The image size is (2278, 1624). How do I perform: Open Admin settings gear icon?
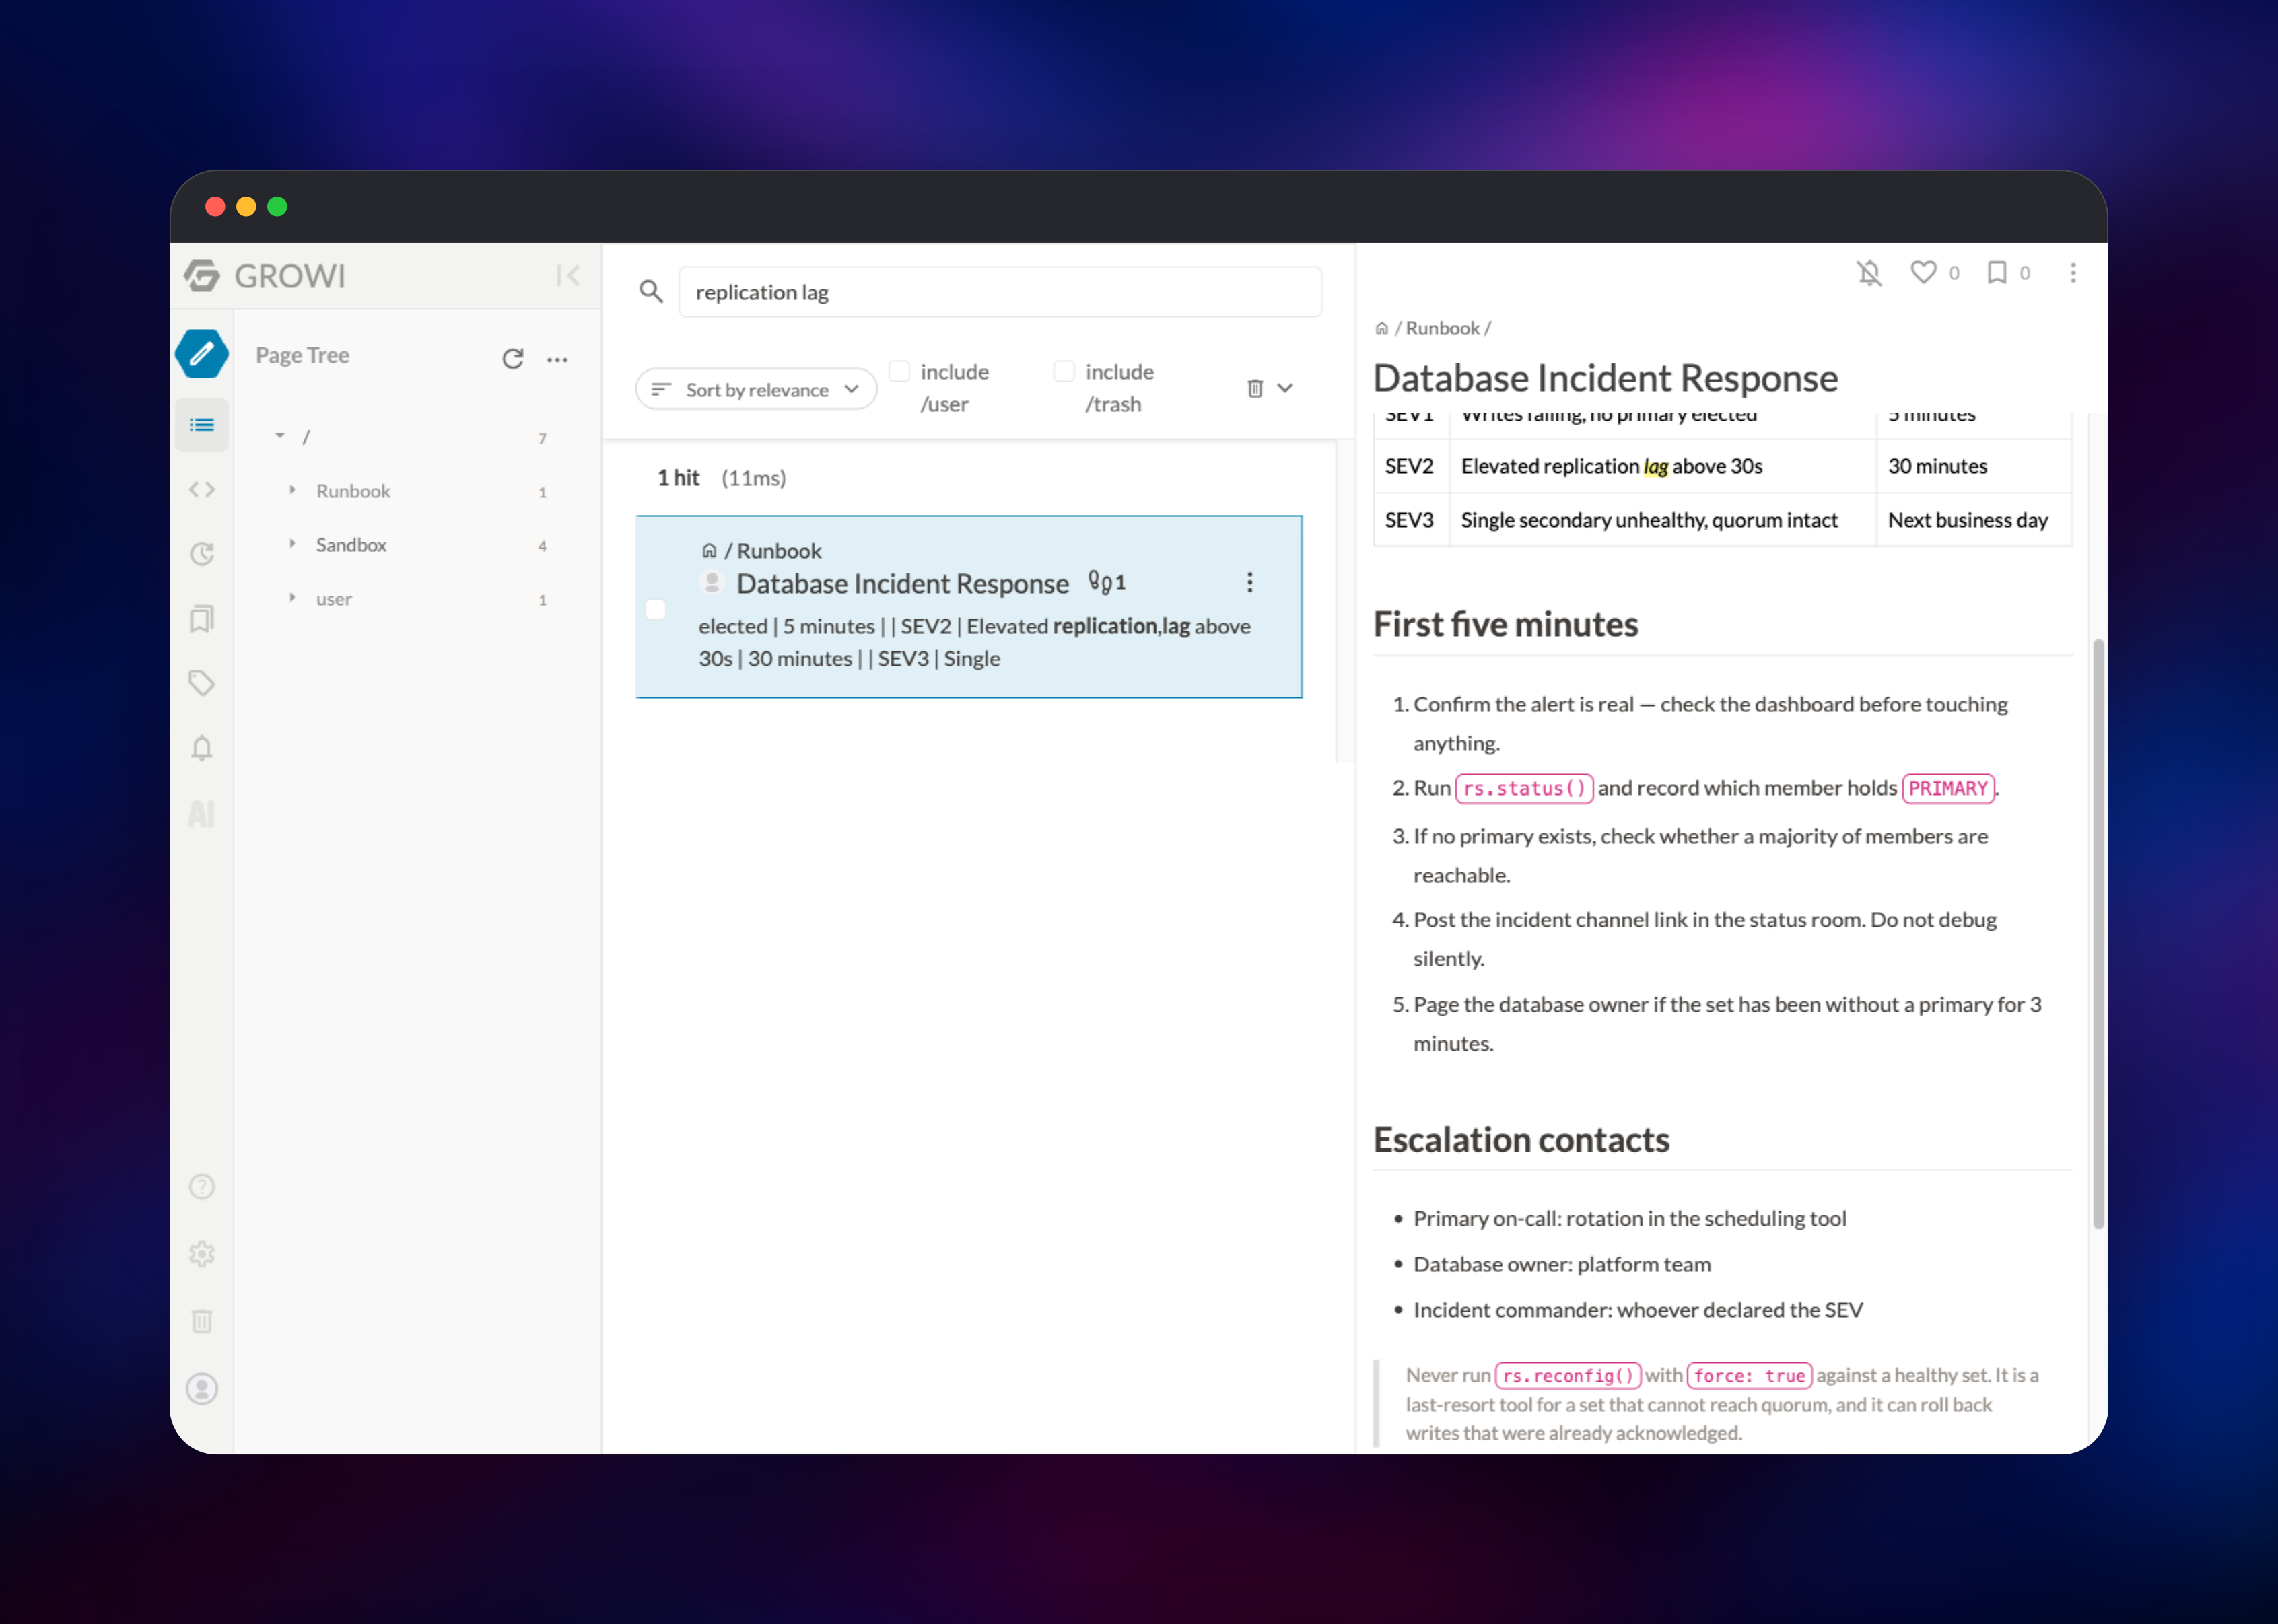point(202,1253)
